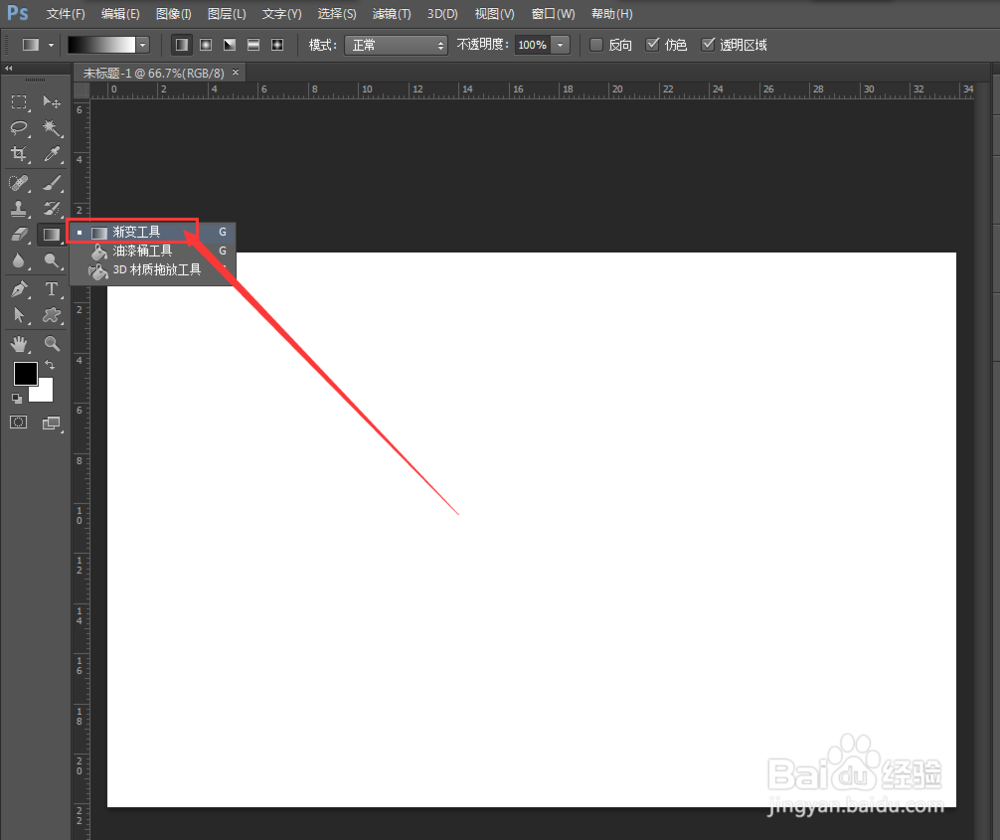Image resolution: width=1000 pixels, height=840 pixels.
Task: Choose Linear Gradient style
Action: (x=182, y=45)
